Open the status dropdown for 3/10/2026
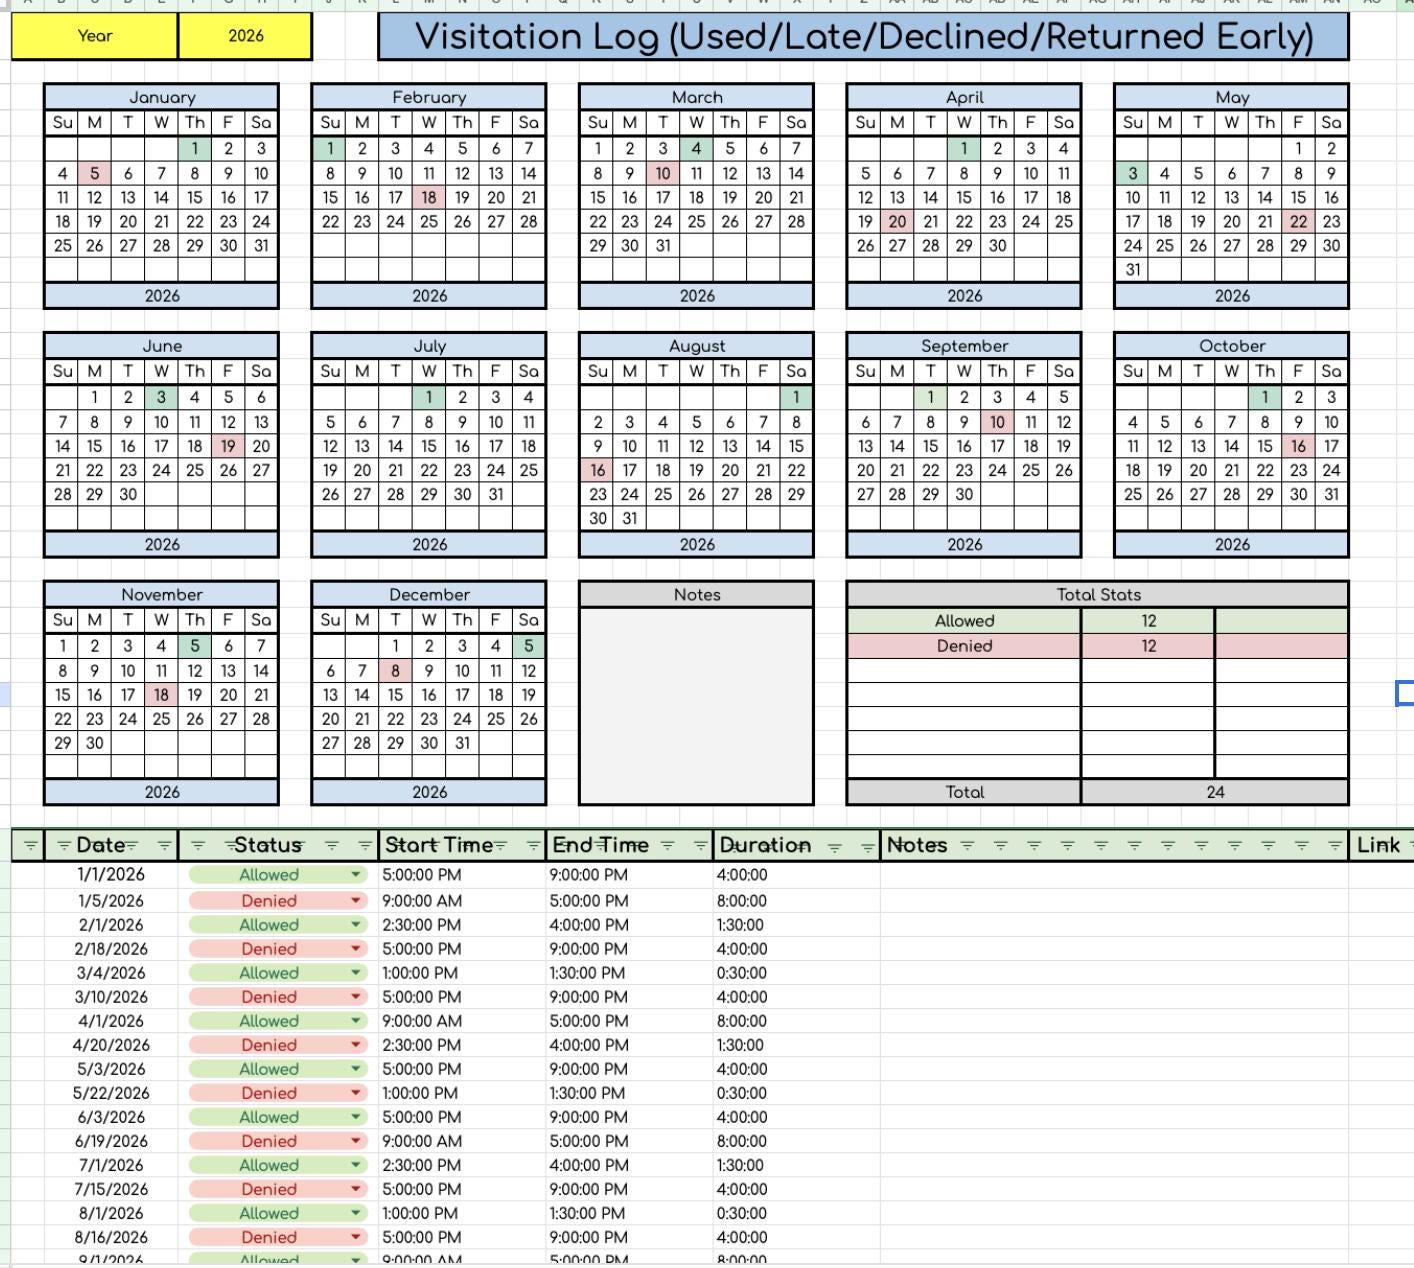The image size is (1414, 1268). point(355,997)
